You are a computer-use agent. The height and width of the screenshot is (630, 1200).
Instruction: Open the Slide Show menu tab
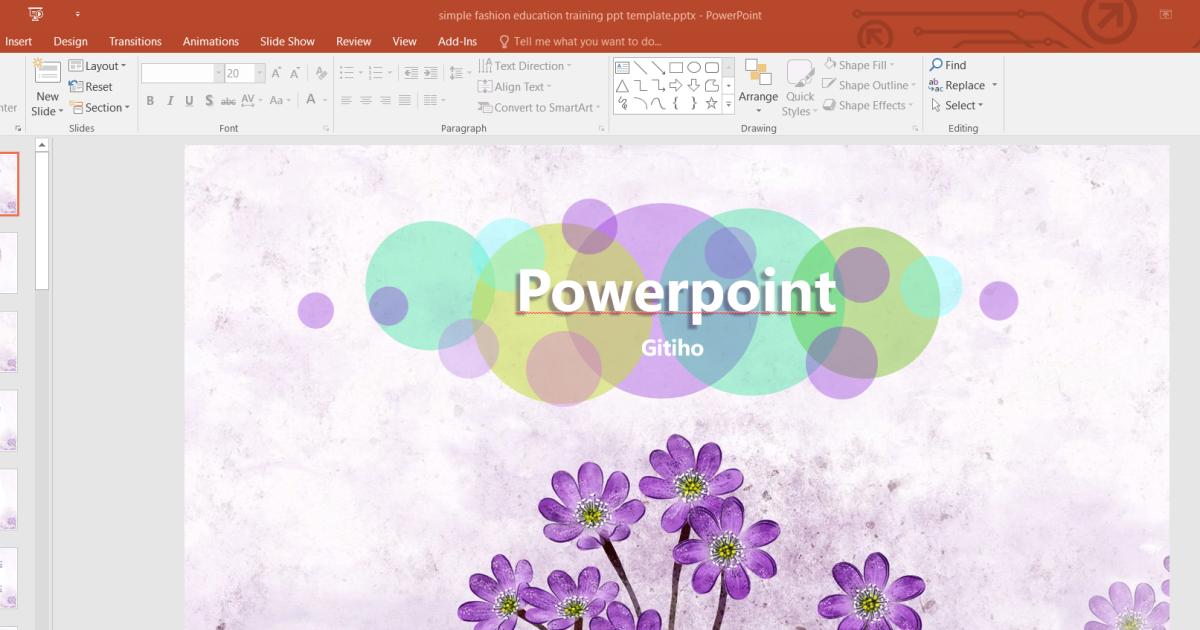pos(287,41)
